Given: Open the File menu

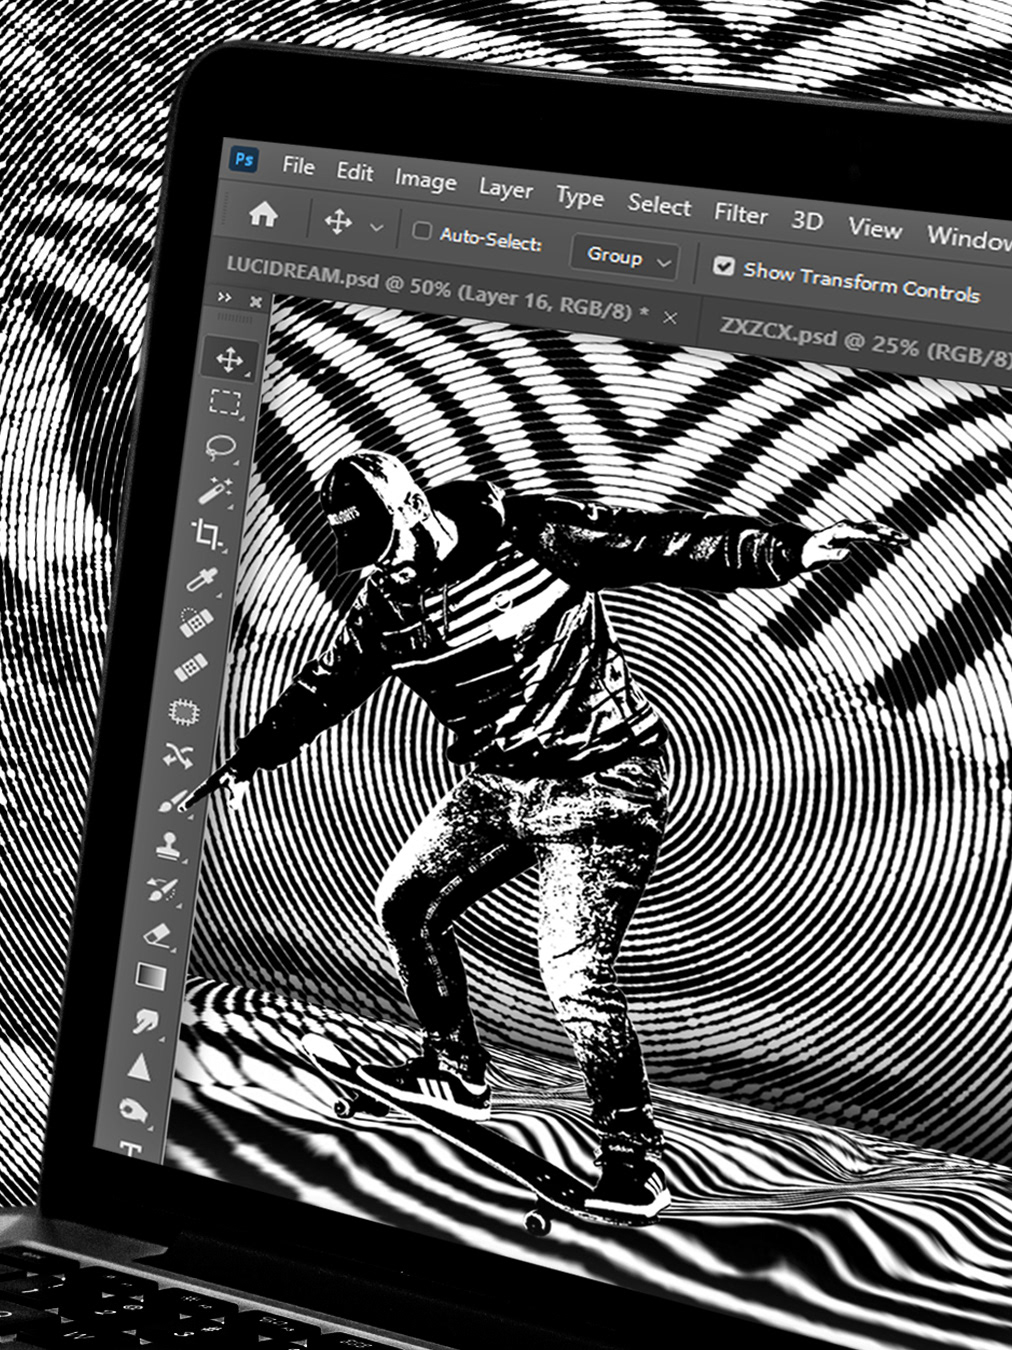Looking at the screenshot, I should click(x=298, y=165).
